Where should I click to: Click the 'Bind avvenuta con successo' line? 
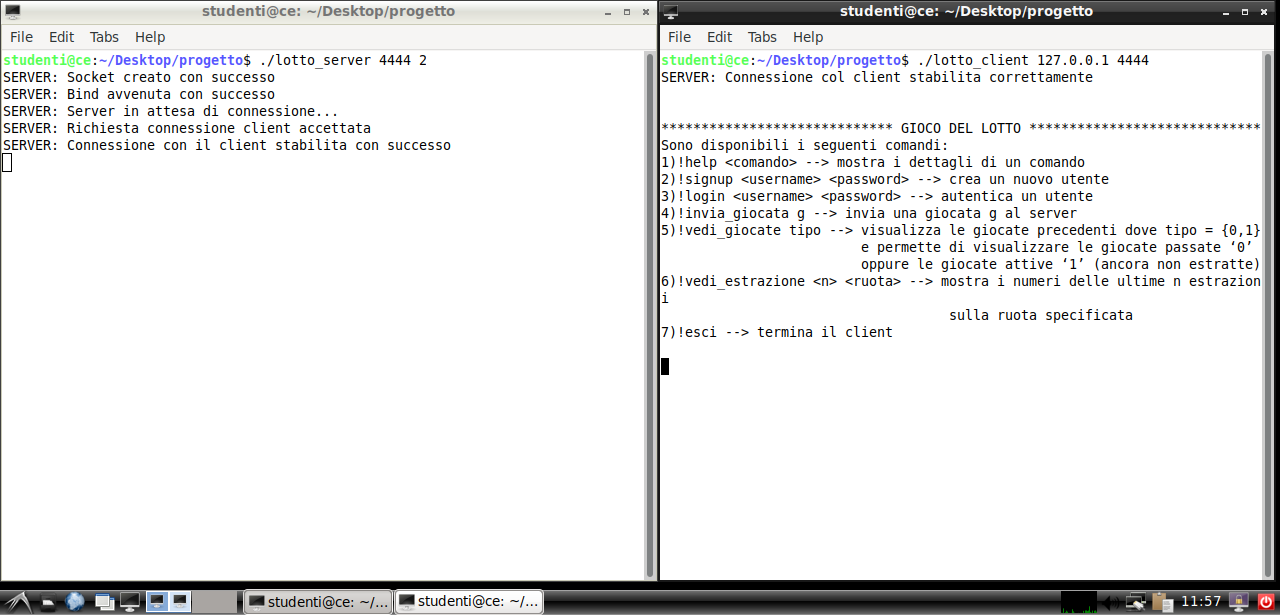(x=139, y=94)
